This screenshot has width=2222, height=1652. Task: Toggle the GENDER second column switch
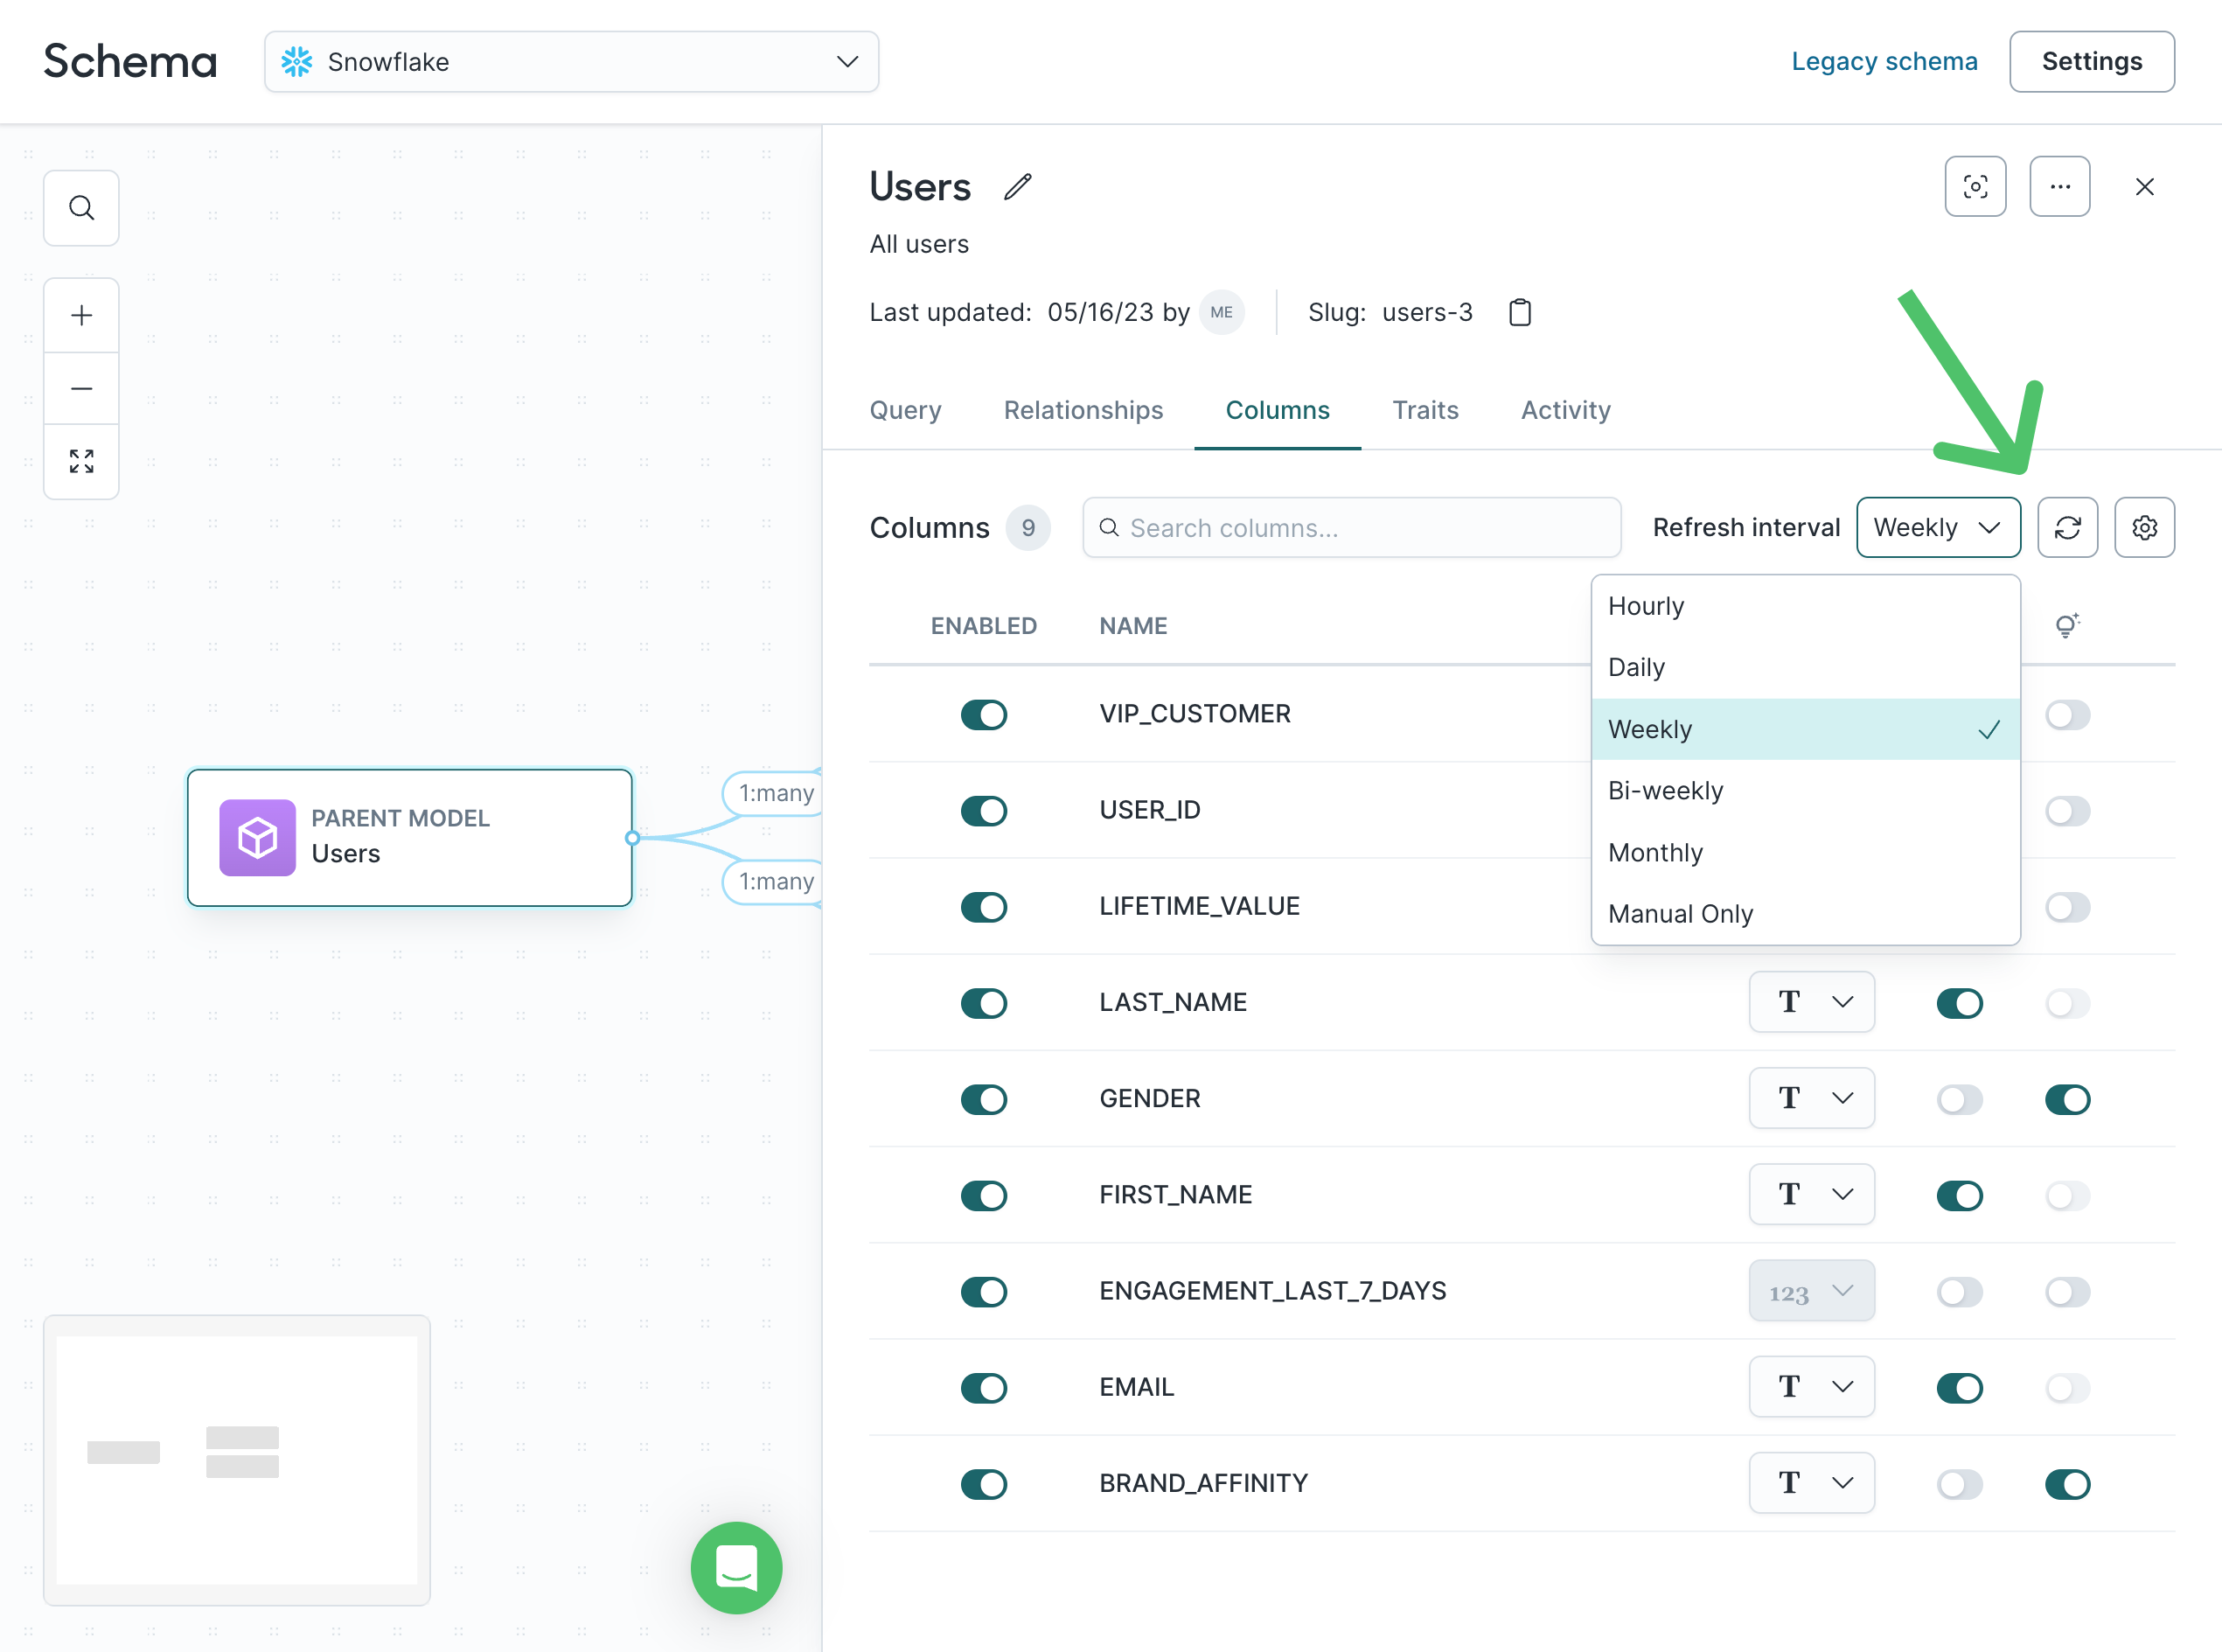[2065, 1098]
